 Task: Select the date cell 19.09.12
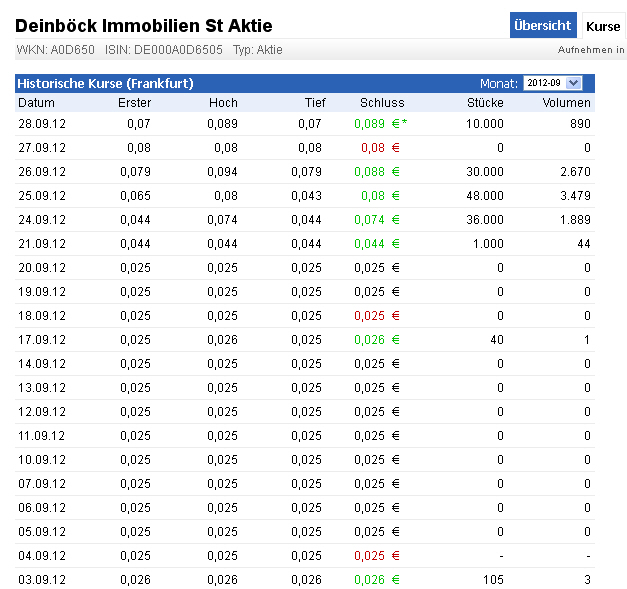point(42,292)
